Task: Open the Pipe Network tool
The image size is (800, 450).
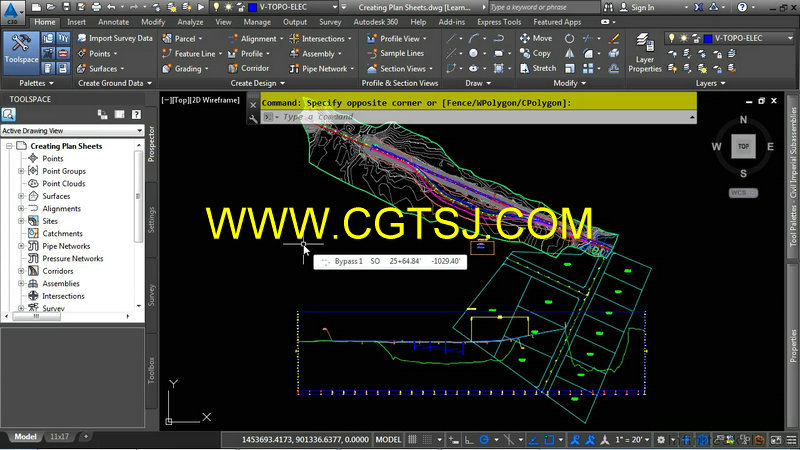Action: (x=321, y=68)
